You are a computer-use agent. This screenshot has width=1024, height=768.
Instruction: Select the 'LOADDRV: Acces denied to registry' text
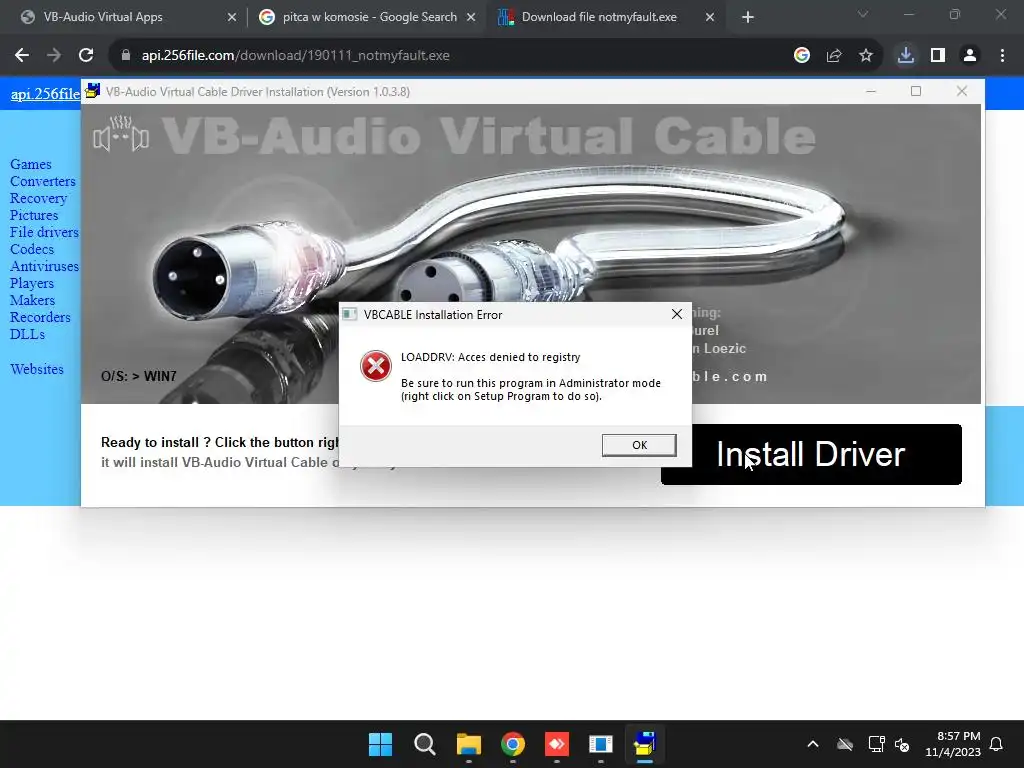click(490, 357)
